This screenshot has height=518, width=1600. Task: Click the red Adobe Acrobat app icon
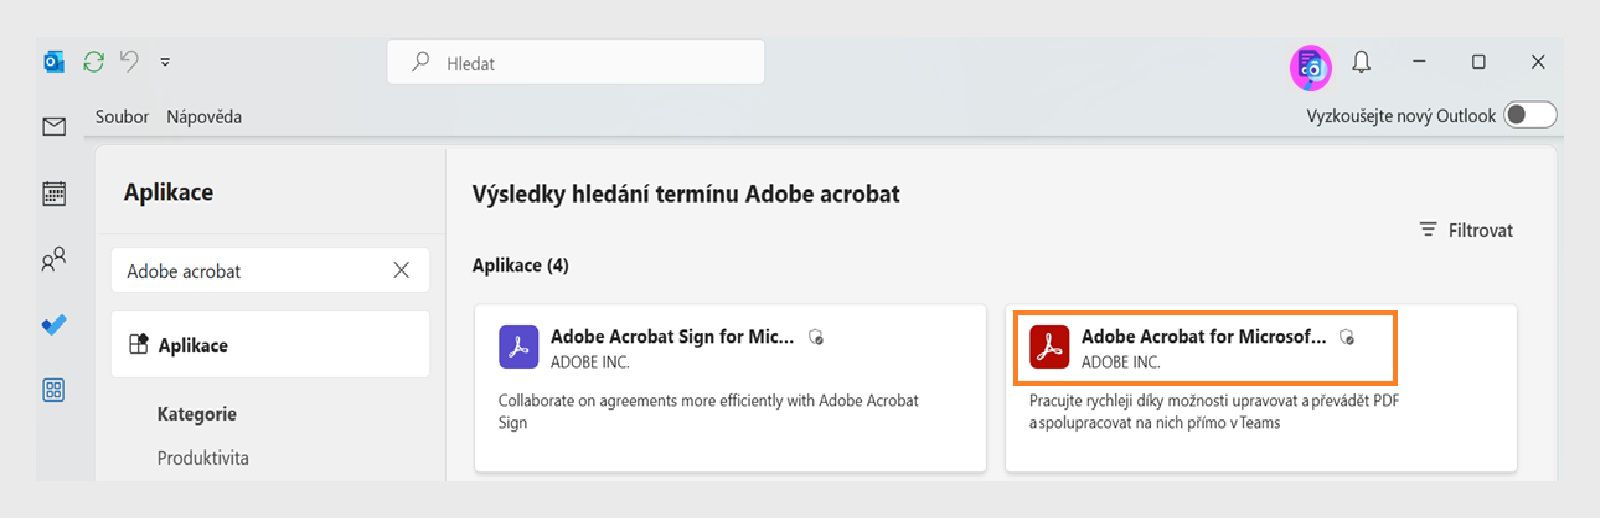click(1049, 348)
